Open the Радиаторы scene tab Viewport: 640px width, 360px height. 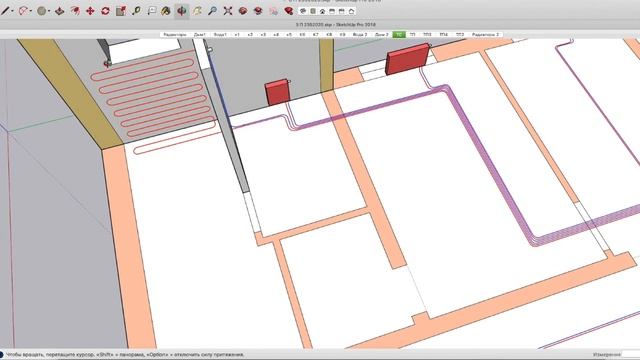pyautogui.click(x=175, y=35)
